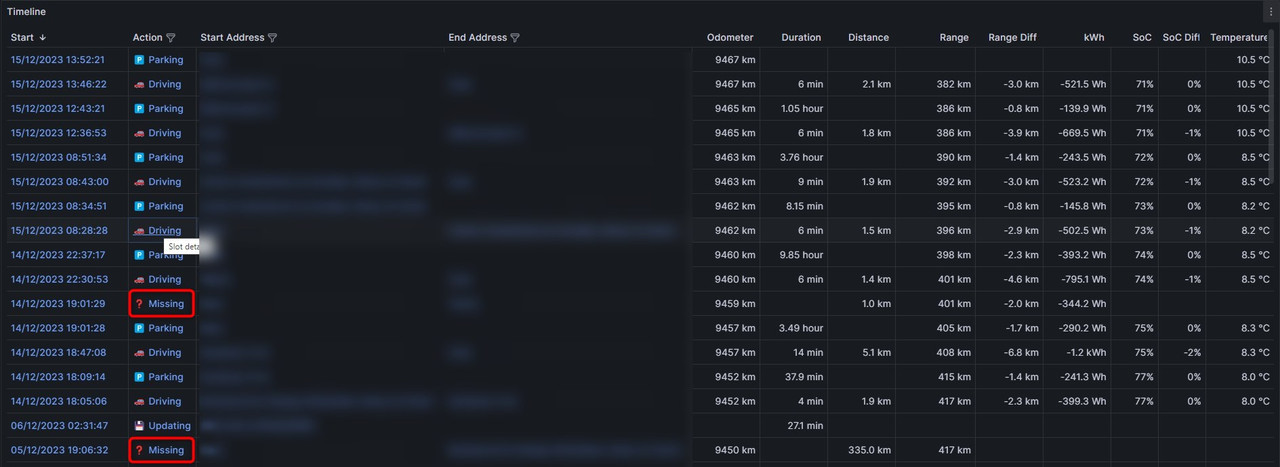
Task: Open the Missing entry from 05/12/2023 19:06:32
Action: [x=166, y=450]
